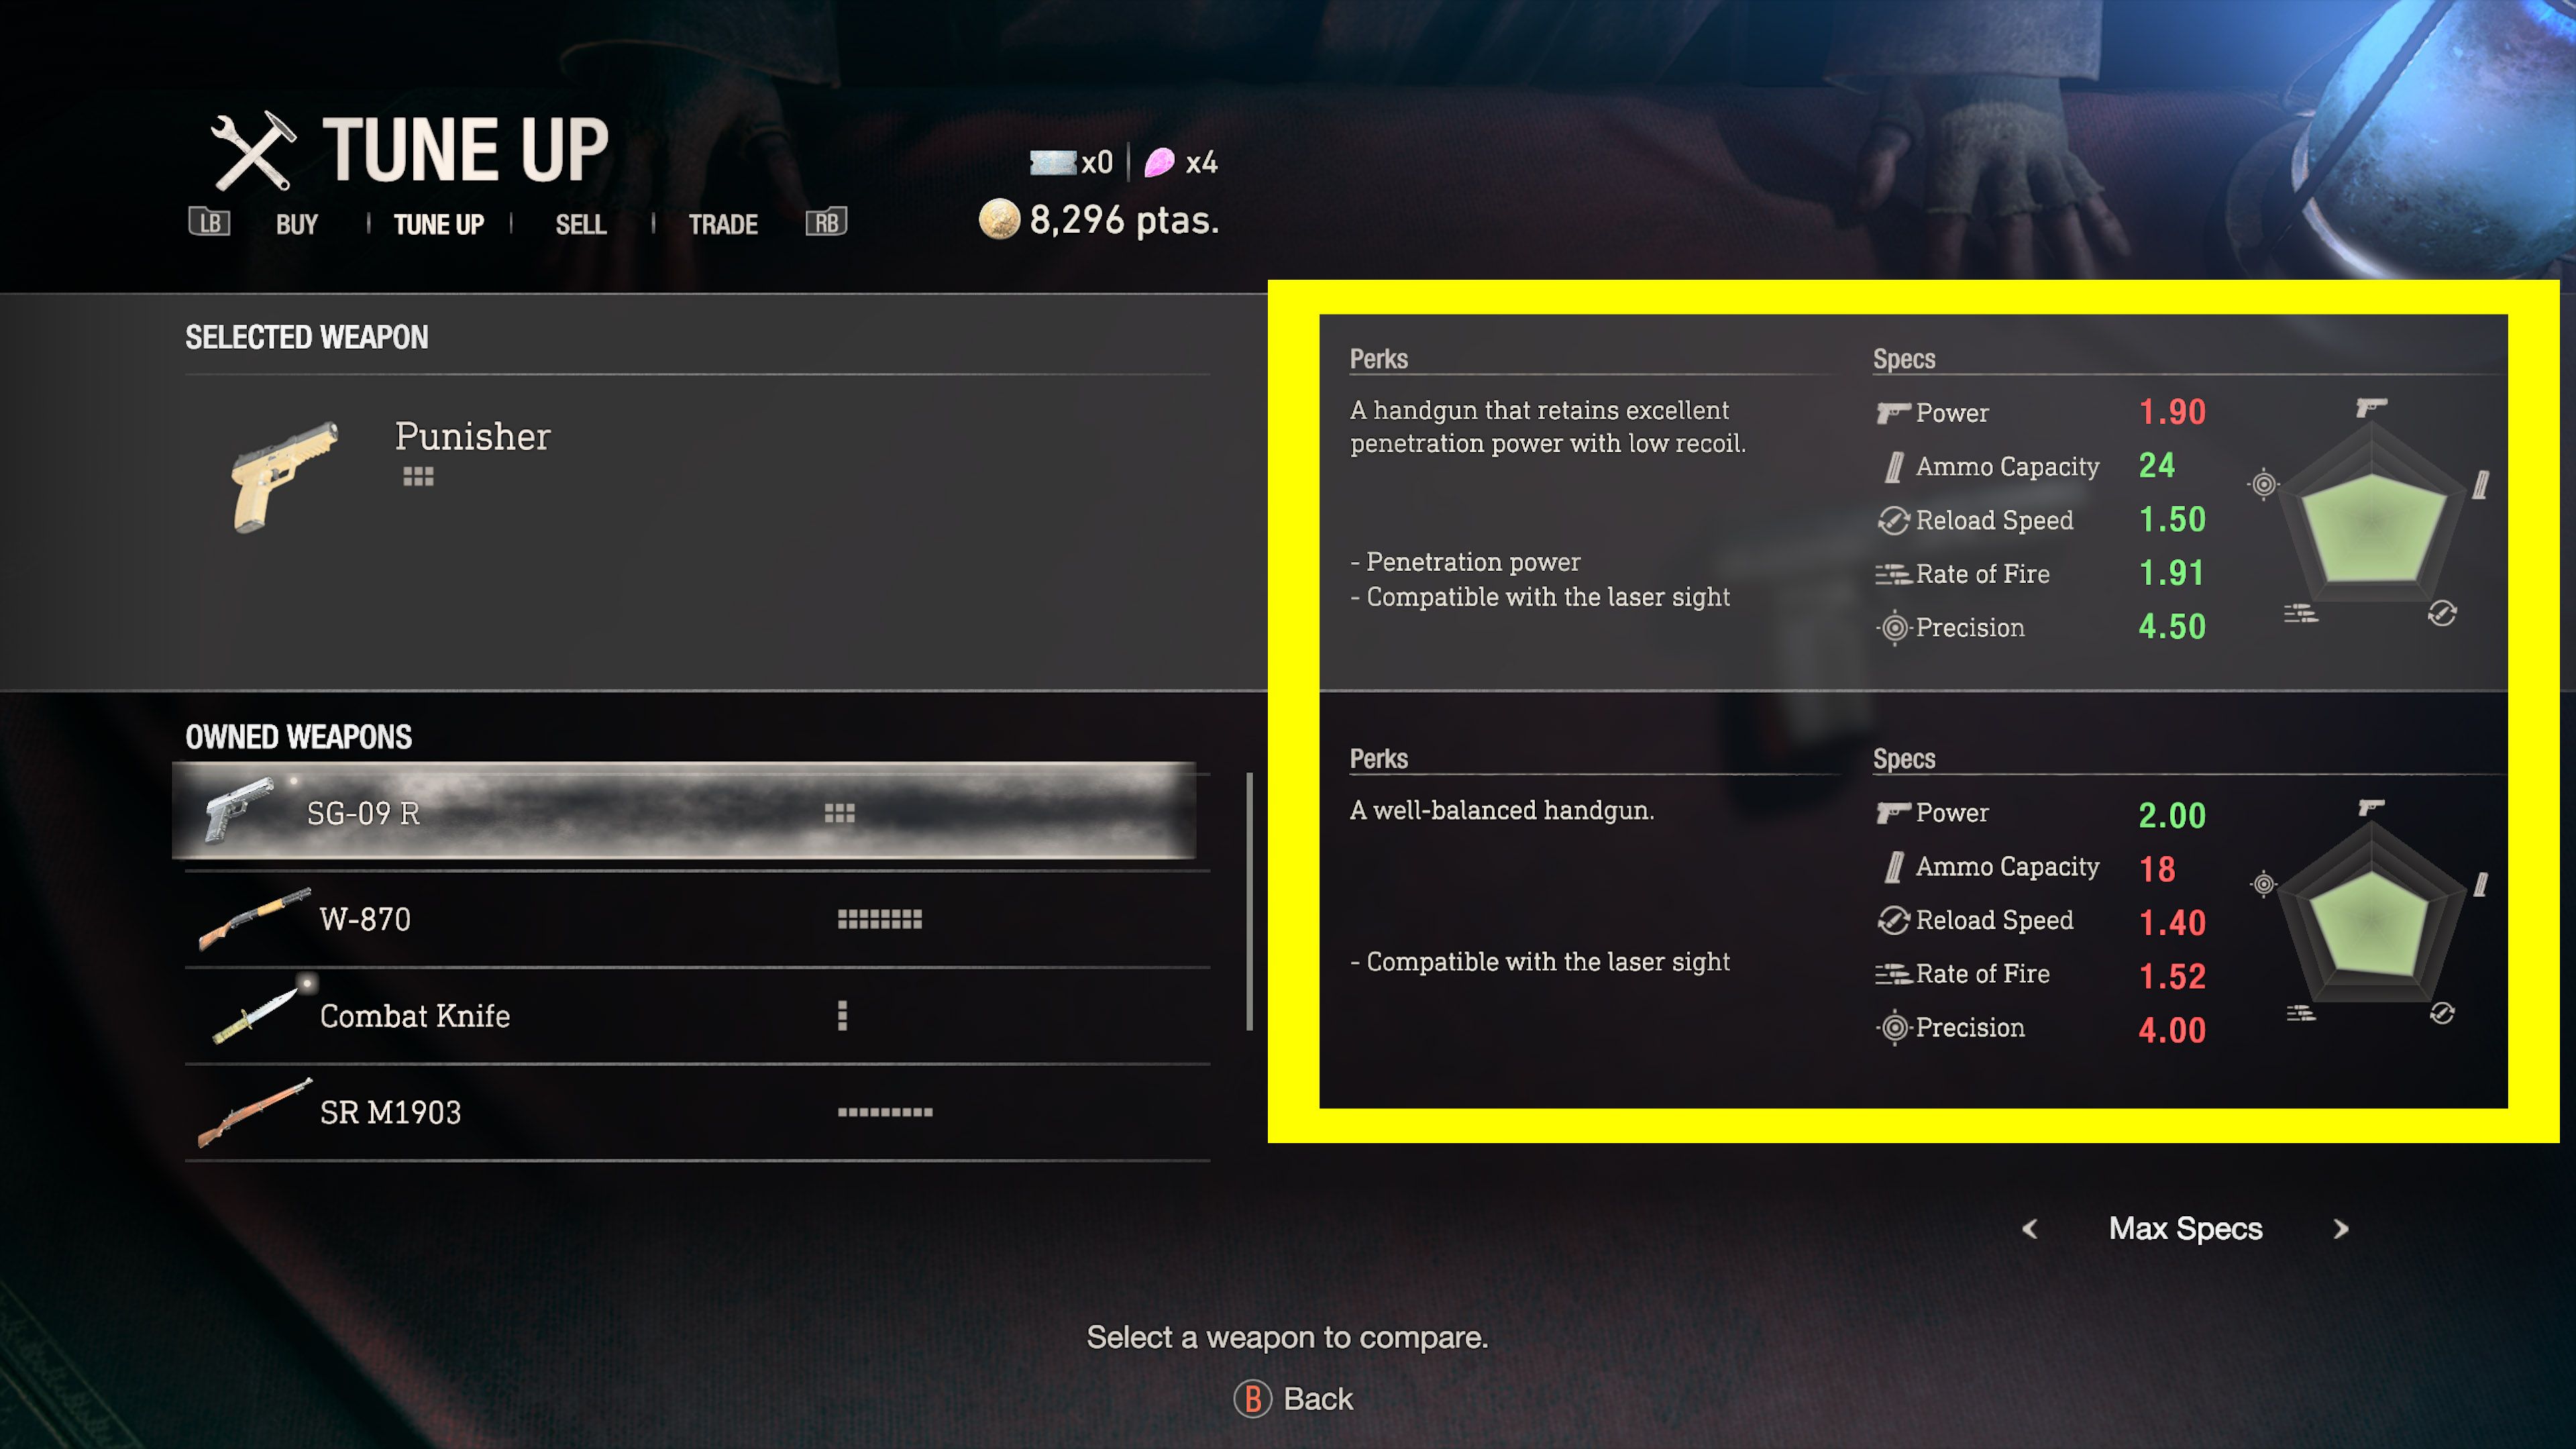2576x1449 pixels.
Task: Navigate right with the Max Specs arrow
Action: point(2341,1228)
